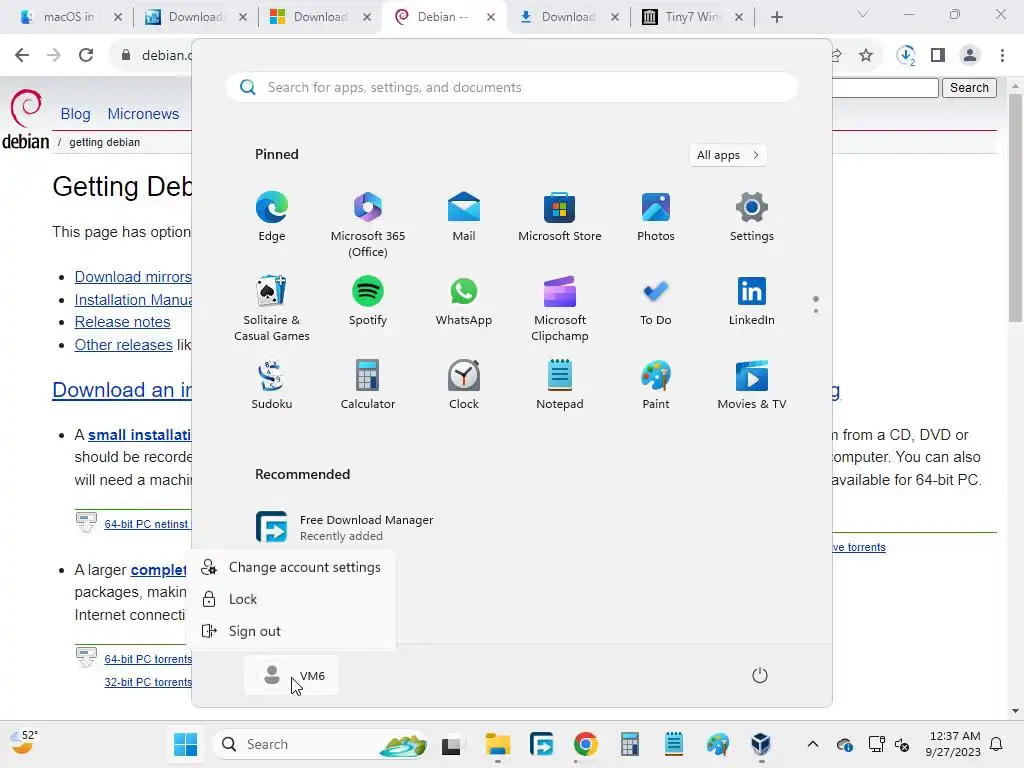Start Solitaire & Casual Games
The image size is (1024, 768).
click(272, 308)
